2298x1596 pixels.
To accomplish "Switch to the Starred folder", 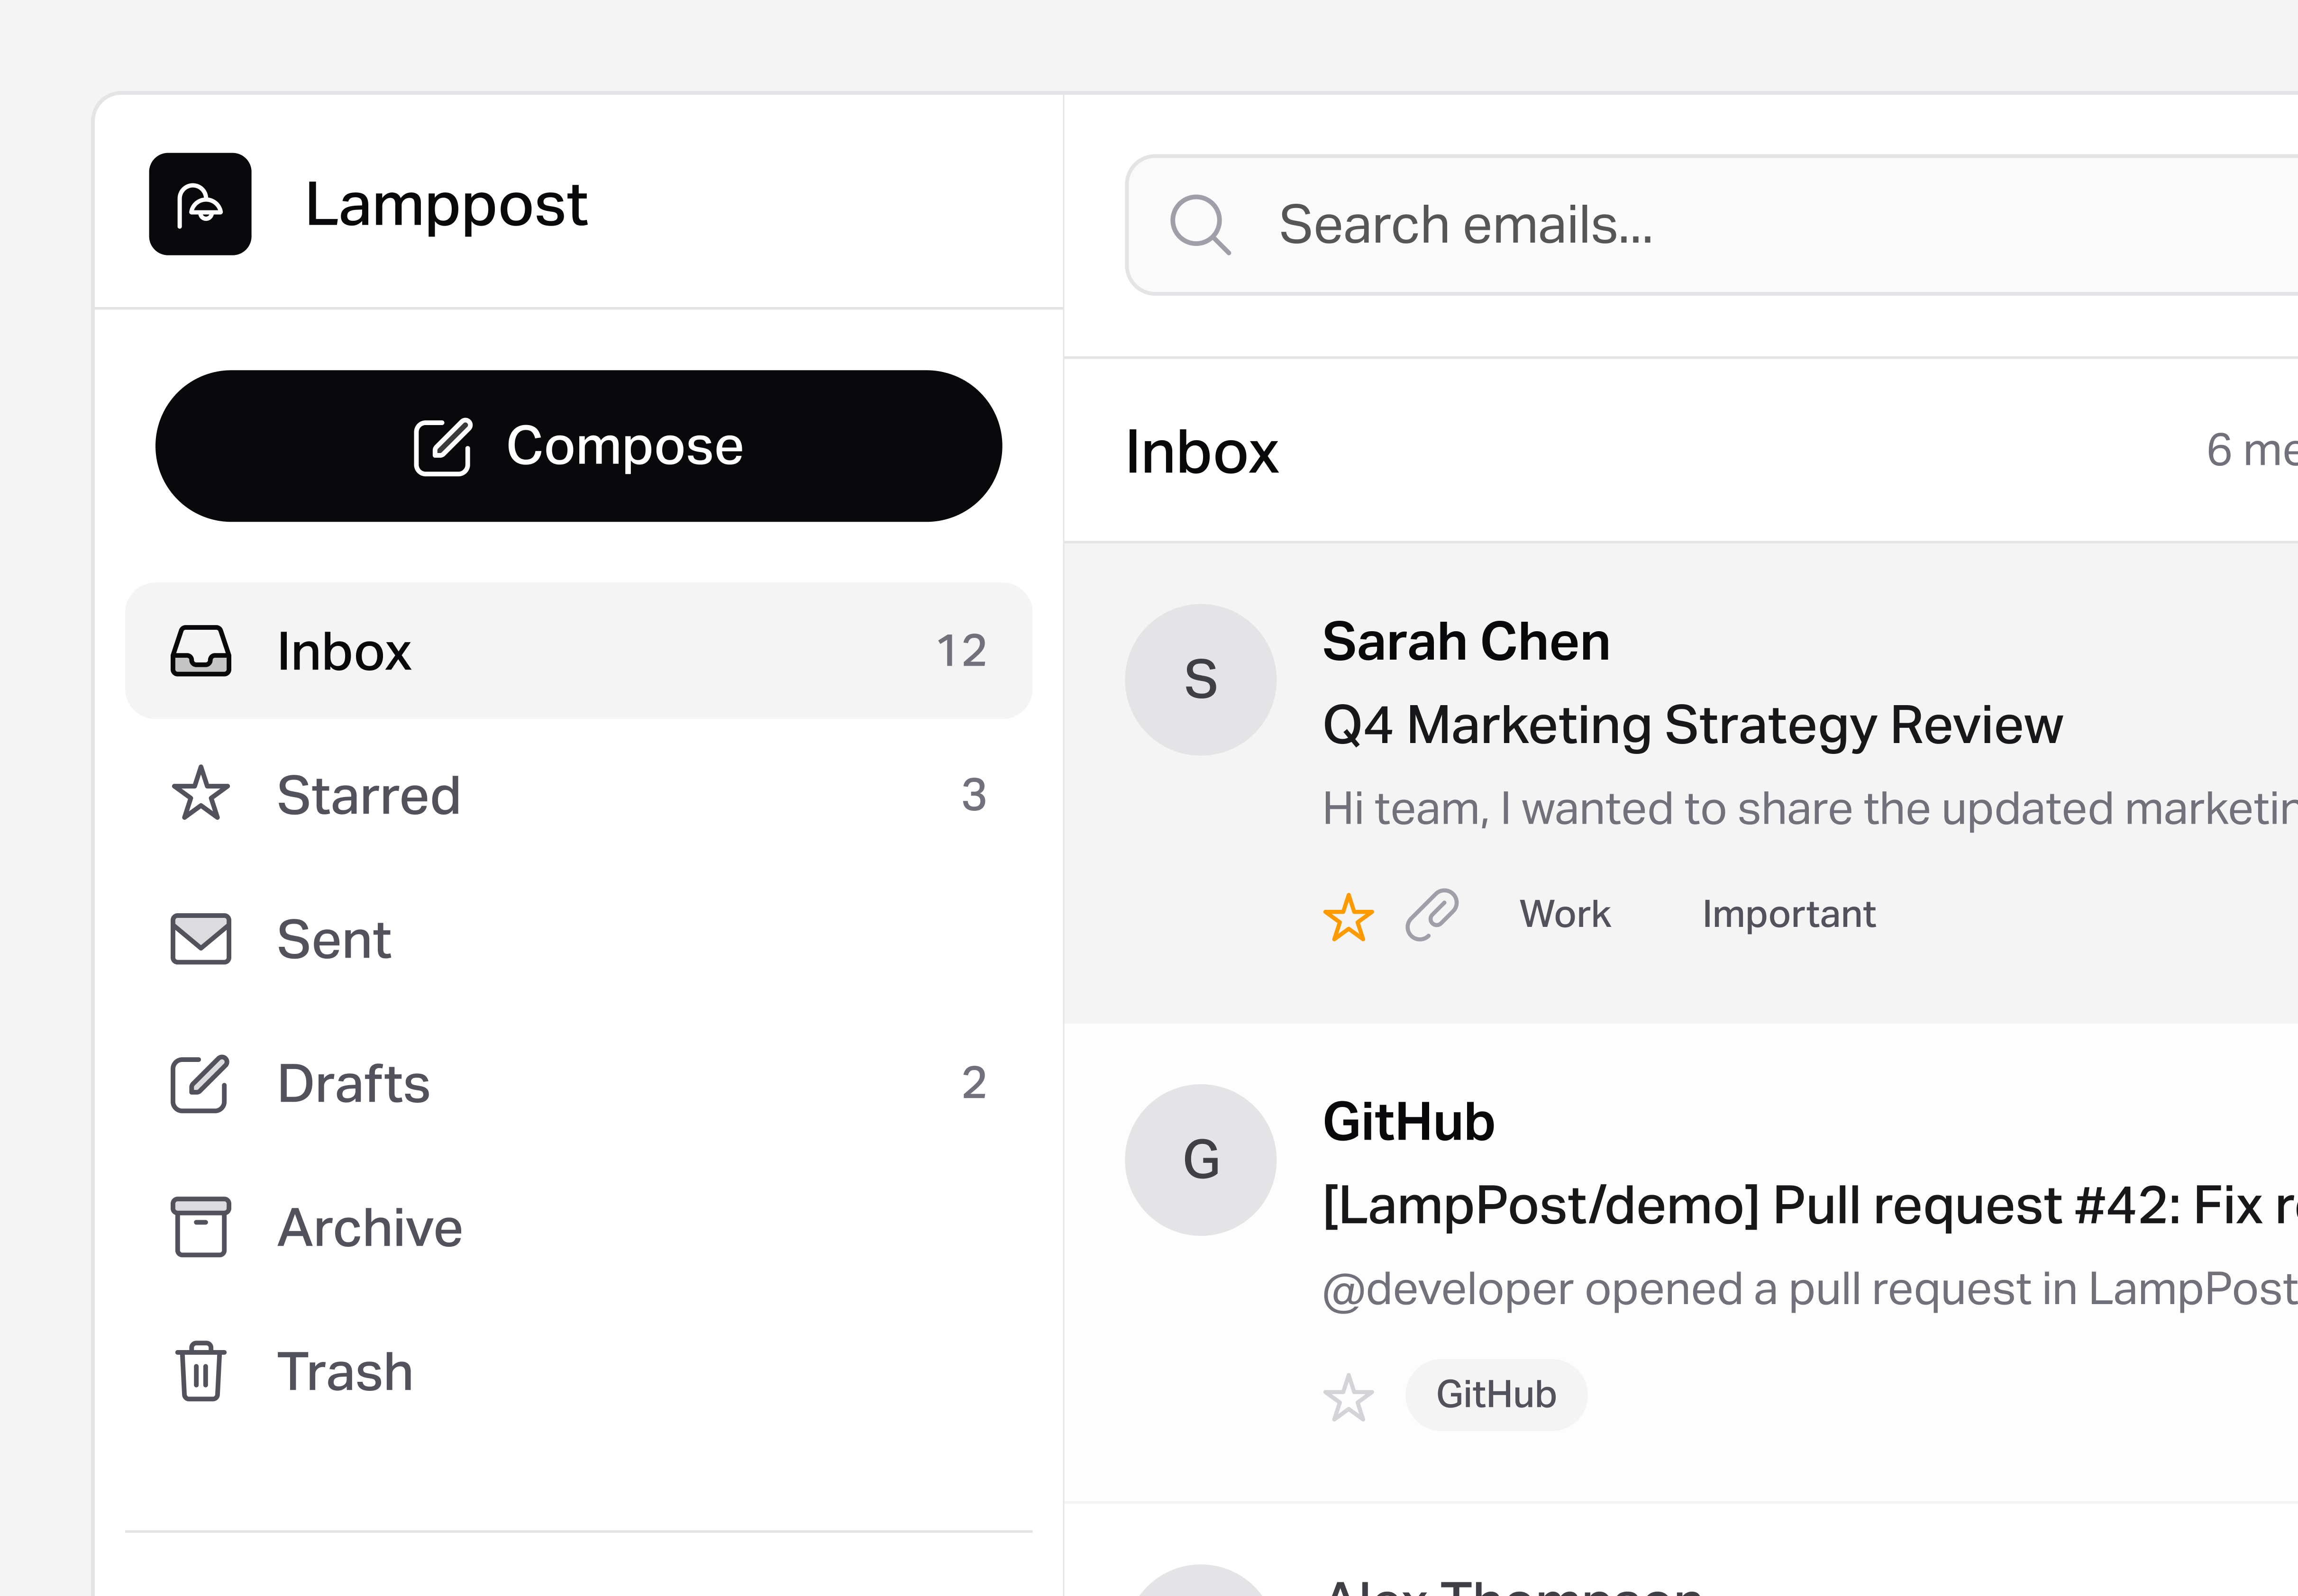I will (x=369, y=795).
